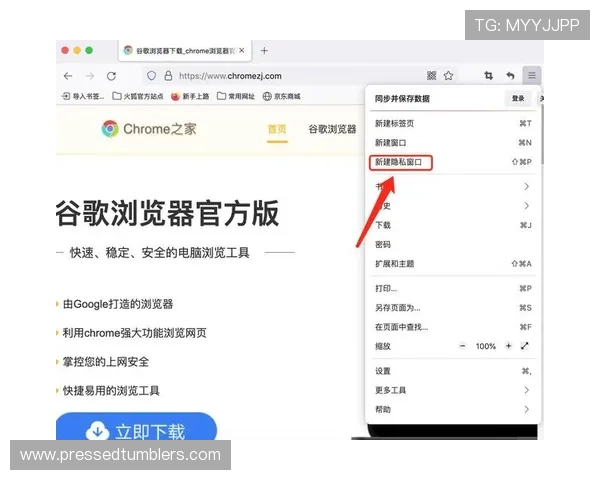Click the undo arrow toolbar icon
Screen dimensions: 600x480
(510, 76)
